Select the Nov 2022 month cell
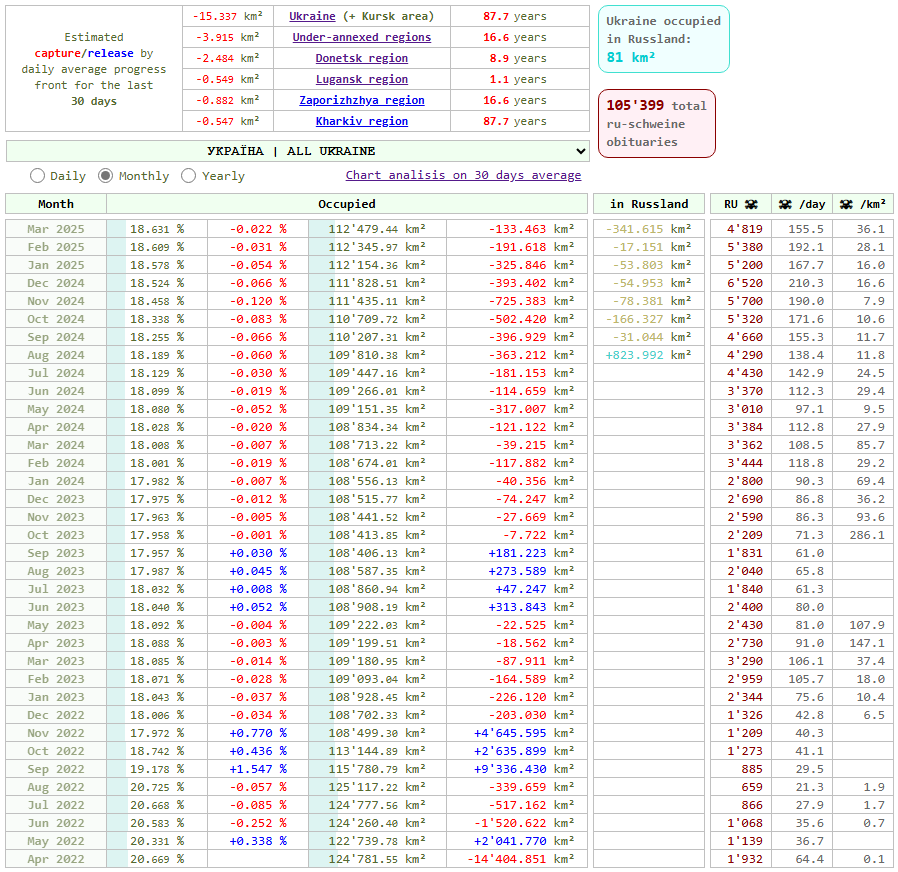 pos(56,733)
